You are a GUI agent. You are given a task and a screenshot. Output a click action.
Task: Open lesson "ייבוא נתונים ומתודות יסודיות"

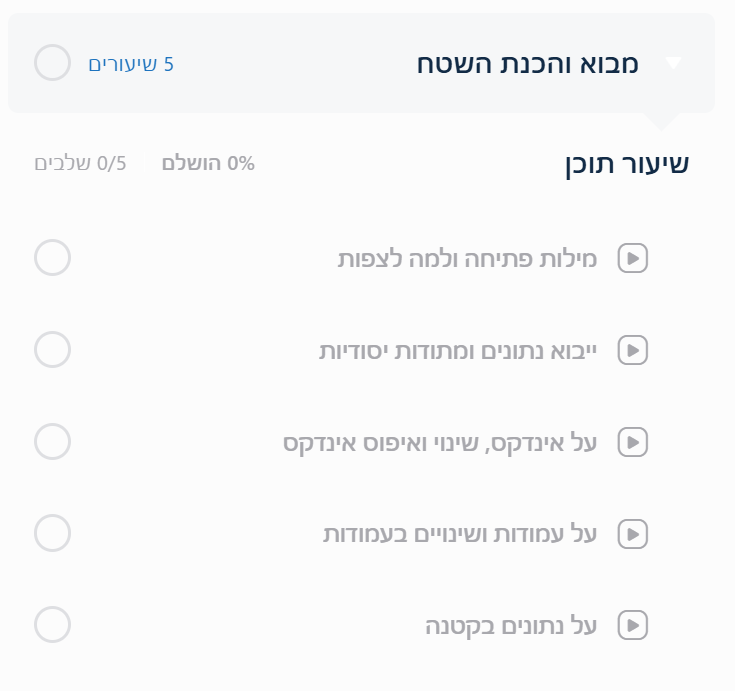tap(457, 351)
